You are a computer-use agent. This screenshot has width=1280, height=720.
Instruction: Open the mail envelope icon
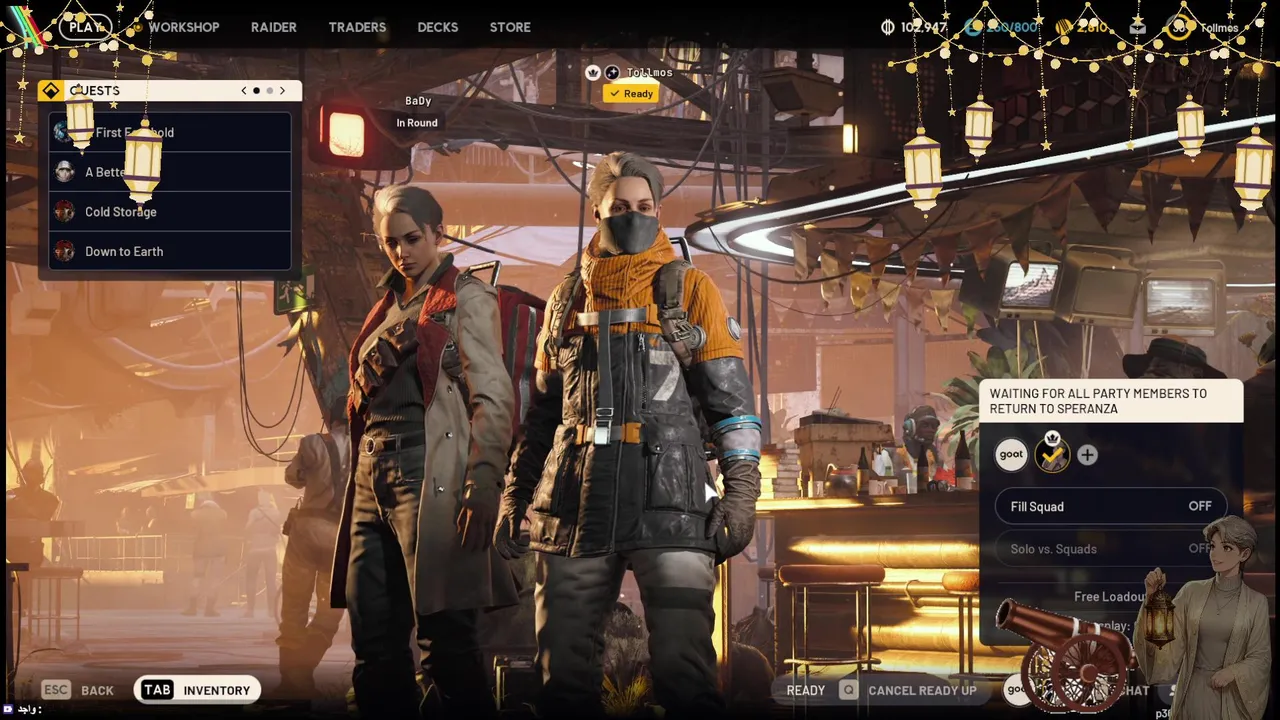(1138, 27)
